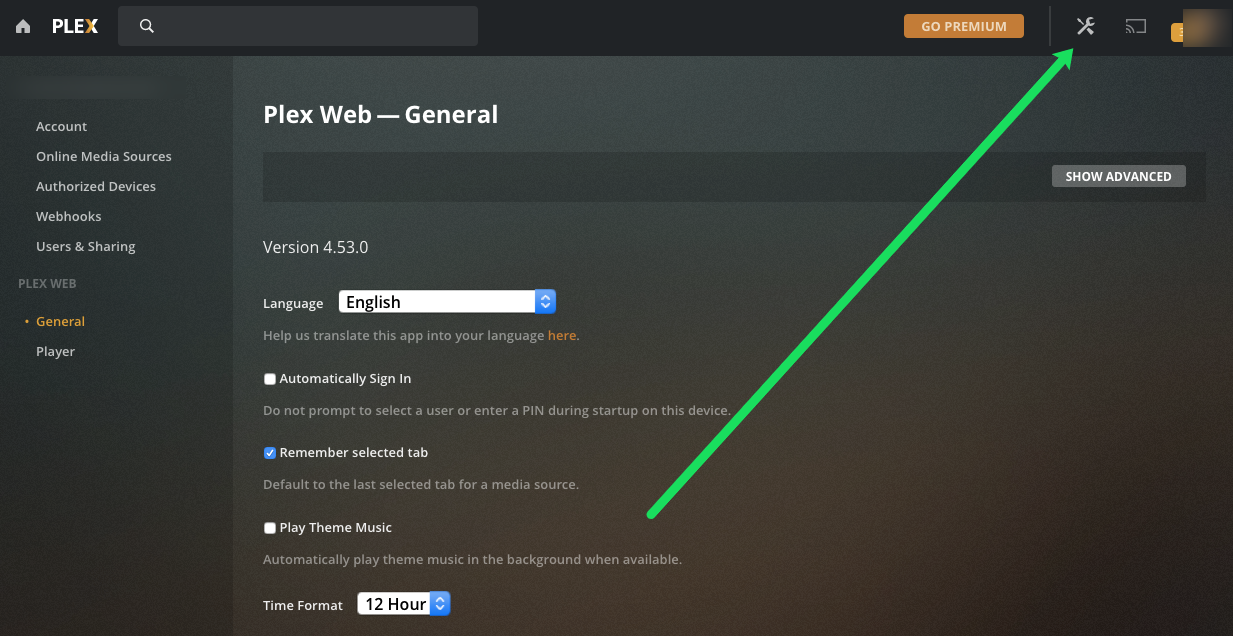Focus the search input field
1233x636 pixels.
(298, 26)
